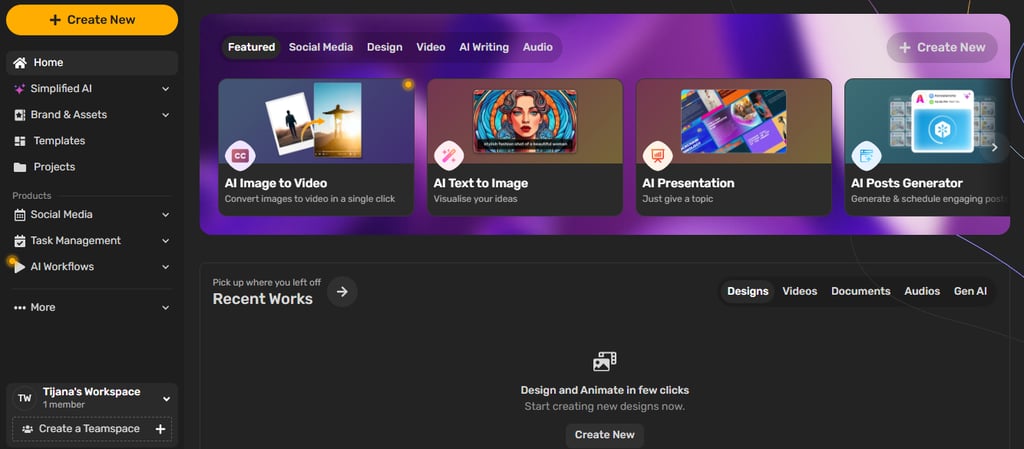Switch to the Video tab

point(431,47)
